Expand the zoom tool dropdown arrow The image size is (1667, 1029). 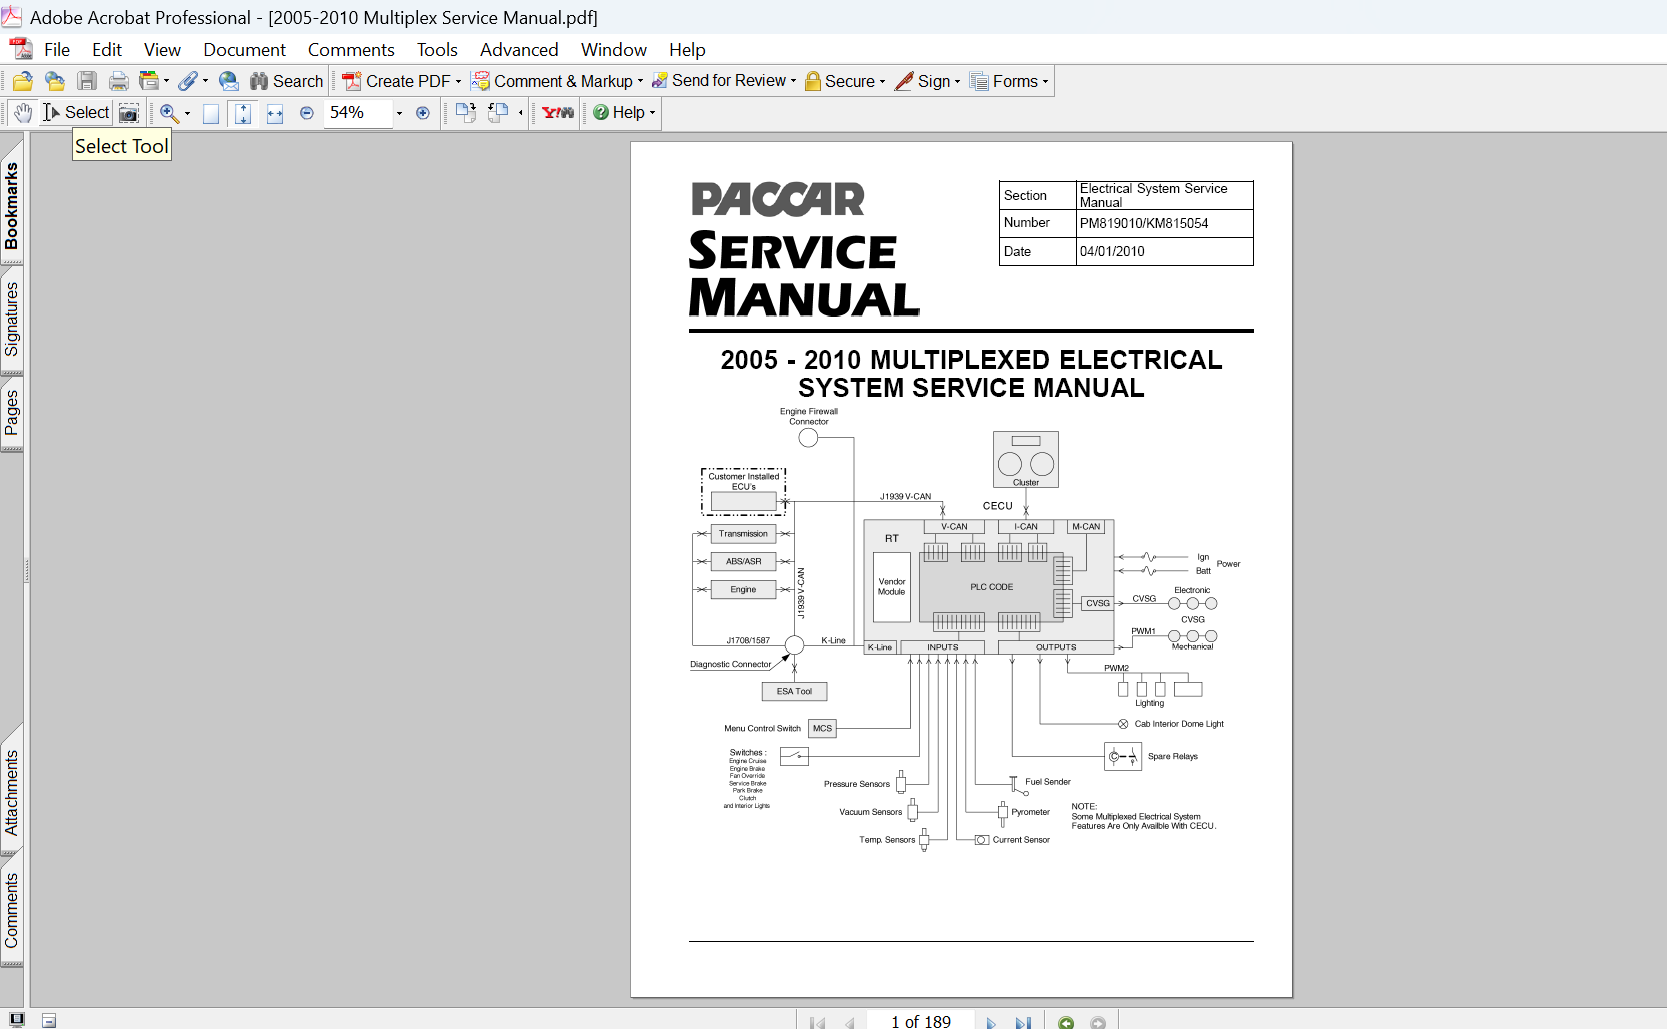187,114
